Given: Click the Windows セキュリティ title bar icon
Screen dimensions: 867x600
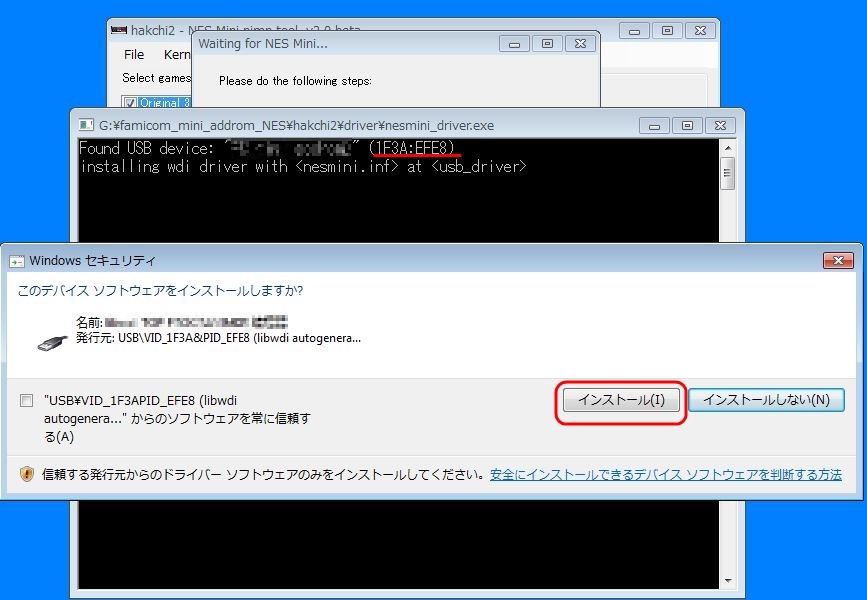Looking at the screenshot, I should pyautogui.click(x=17, y=261).
